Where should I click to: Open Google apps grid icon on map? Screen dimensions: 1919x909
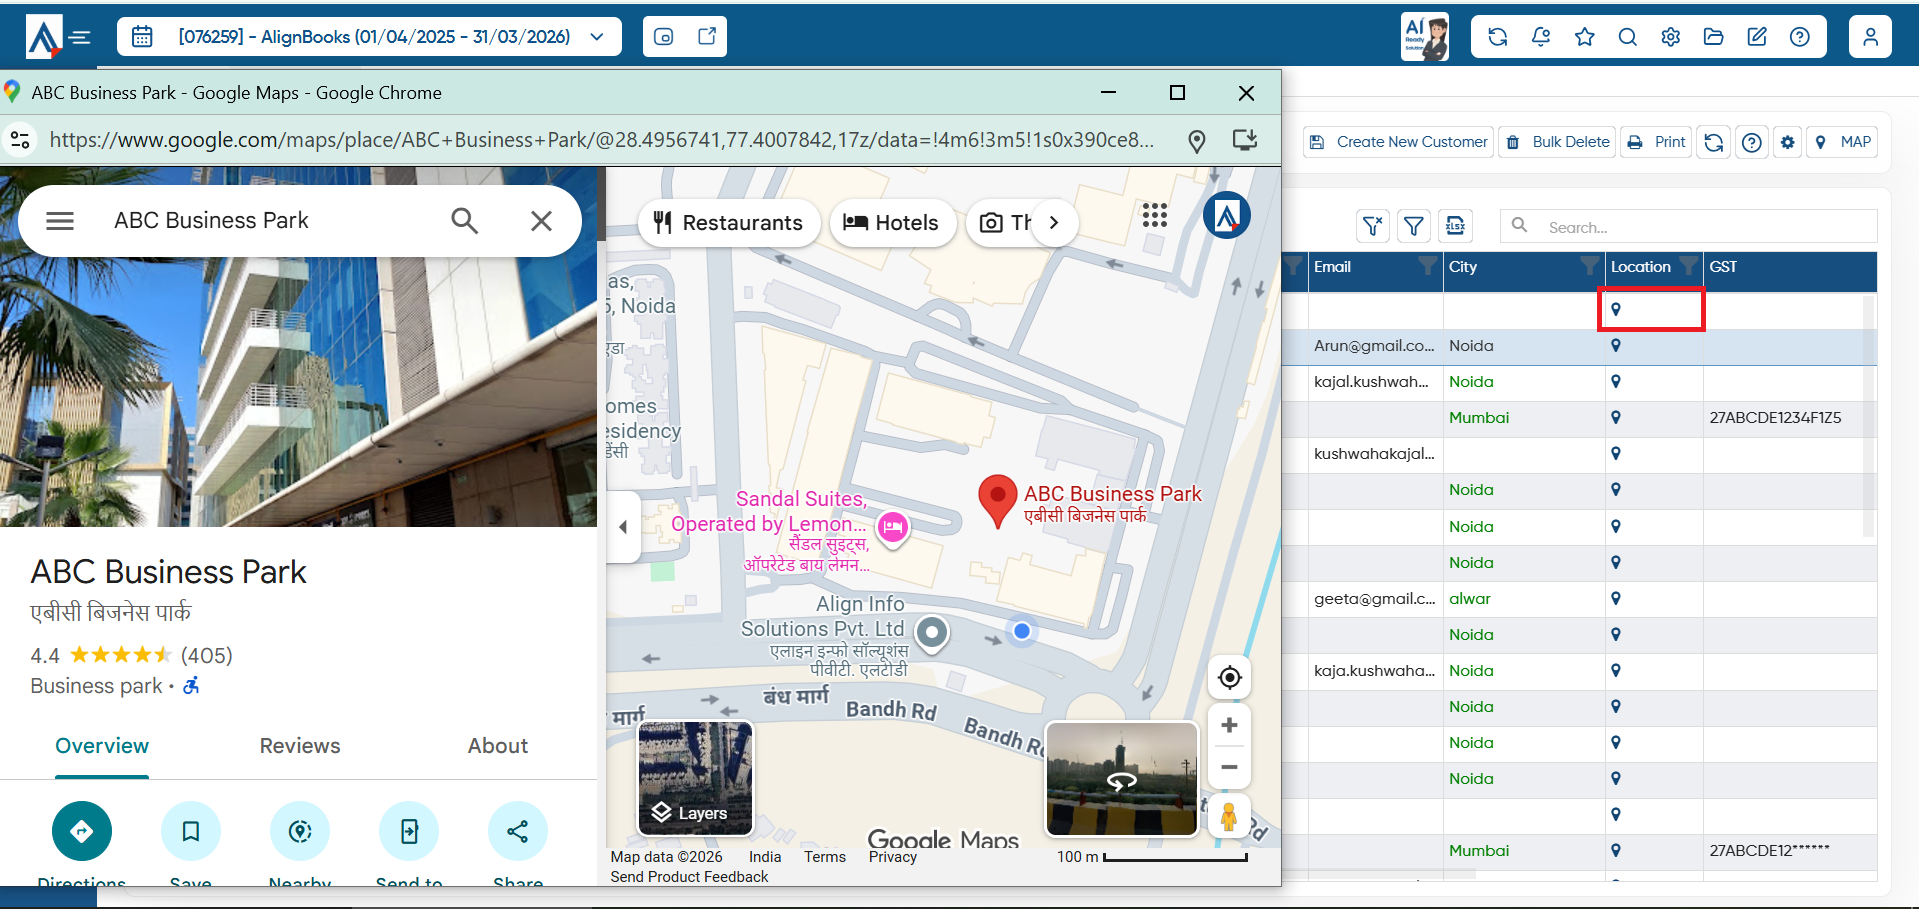[x=1155, y=215]
